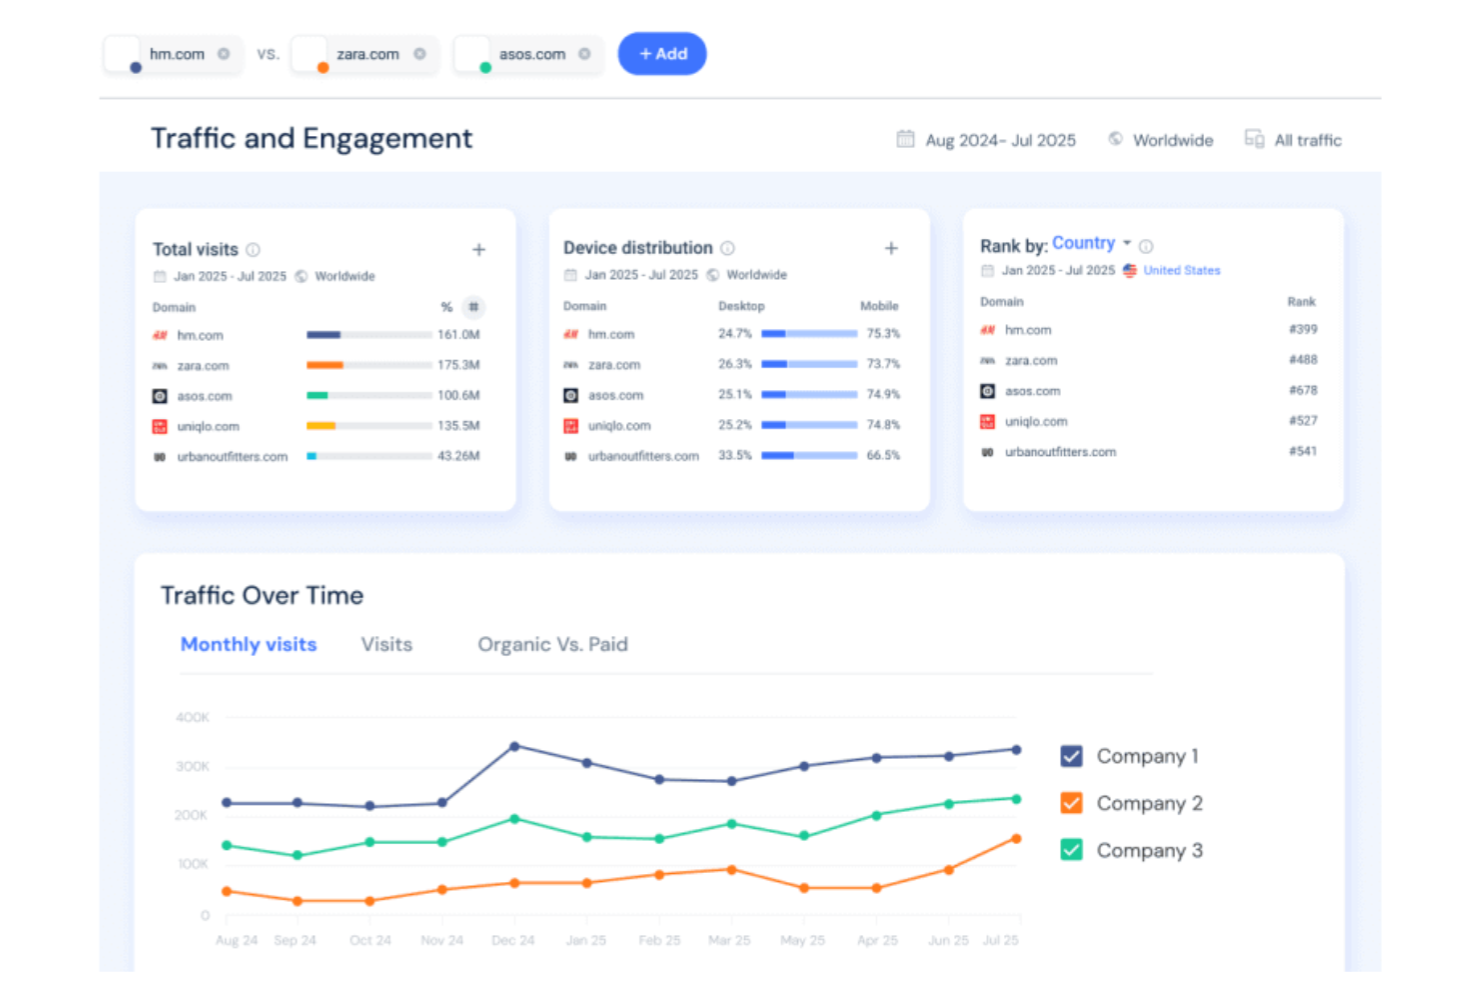Click the calendar icon inside the Device distribution card
The width and height of the screenshot is (1480, 987).
click(571, 274)
